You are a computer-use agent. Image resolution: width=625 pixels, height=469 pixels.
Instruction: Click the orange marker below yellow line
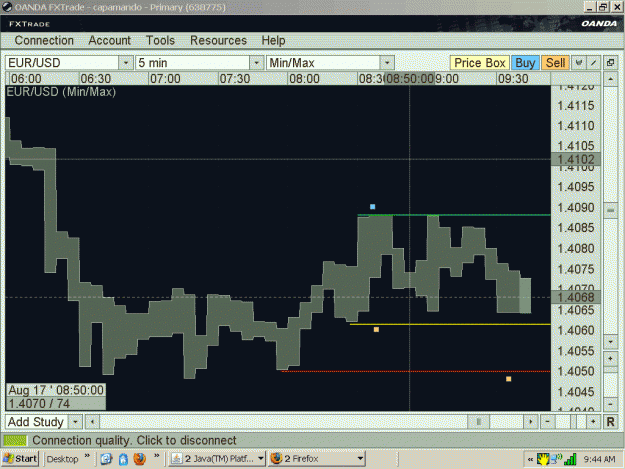tap(376, 329)
